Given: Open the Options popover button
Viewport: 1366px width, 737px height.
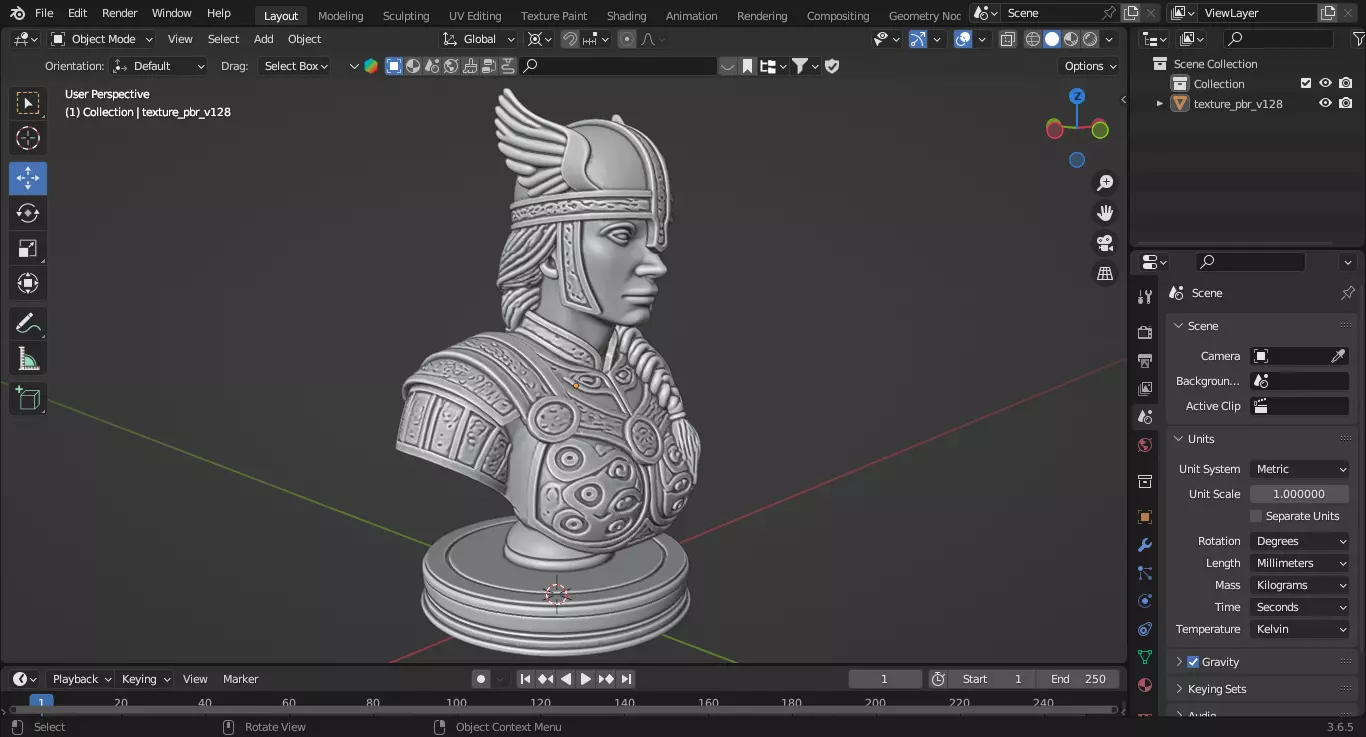Looking at the screenshot, I should [x=1090, y=66].
